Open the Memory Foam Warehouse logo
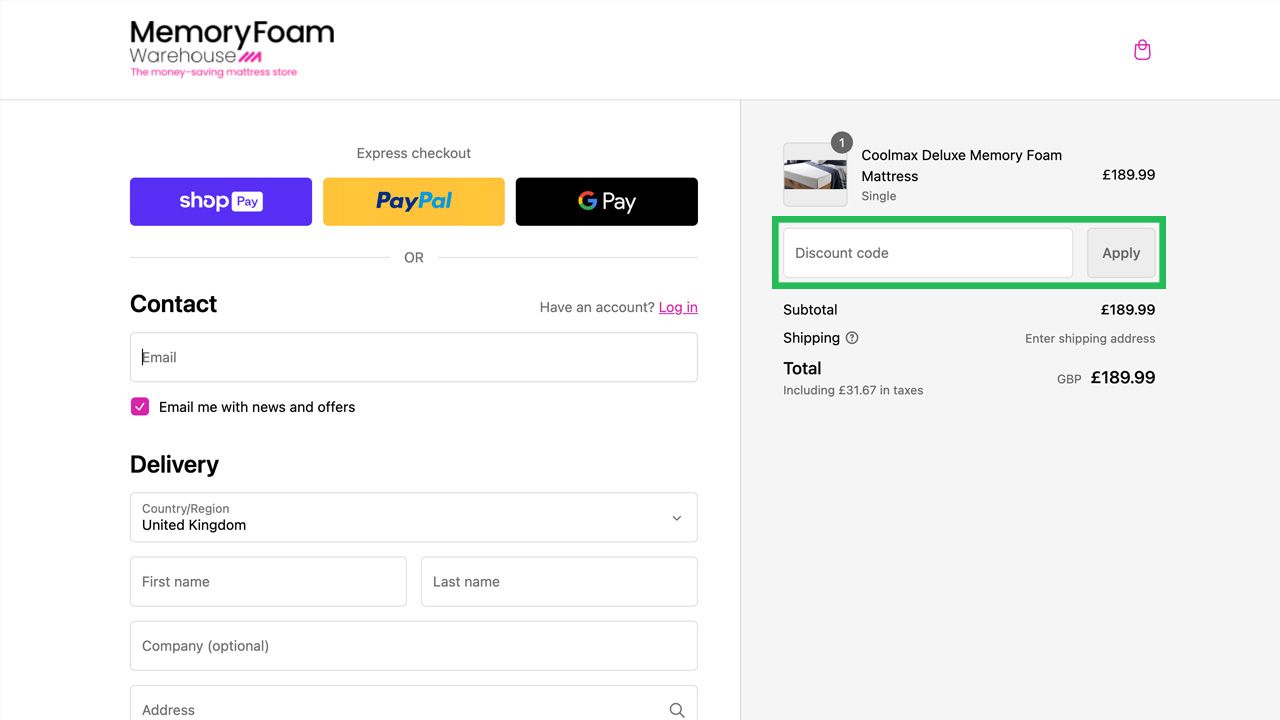1280x720 pixels. [232, 48]
